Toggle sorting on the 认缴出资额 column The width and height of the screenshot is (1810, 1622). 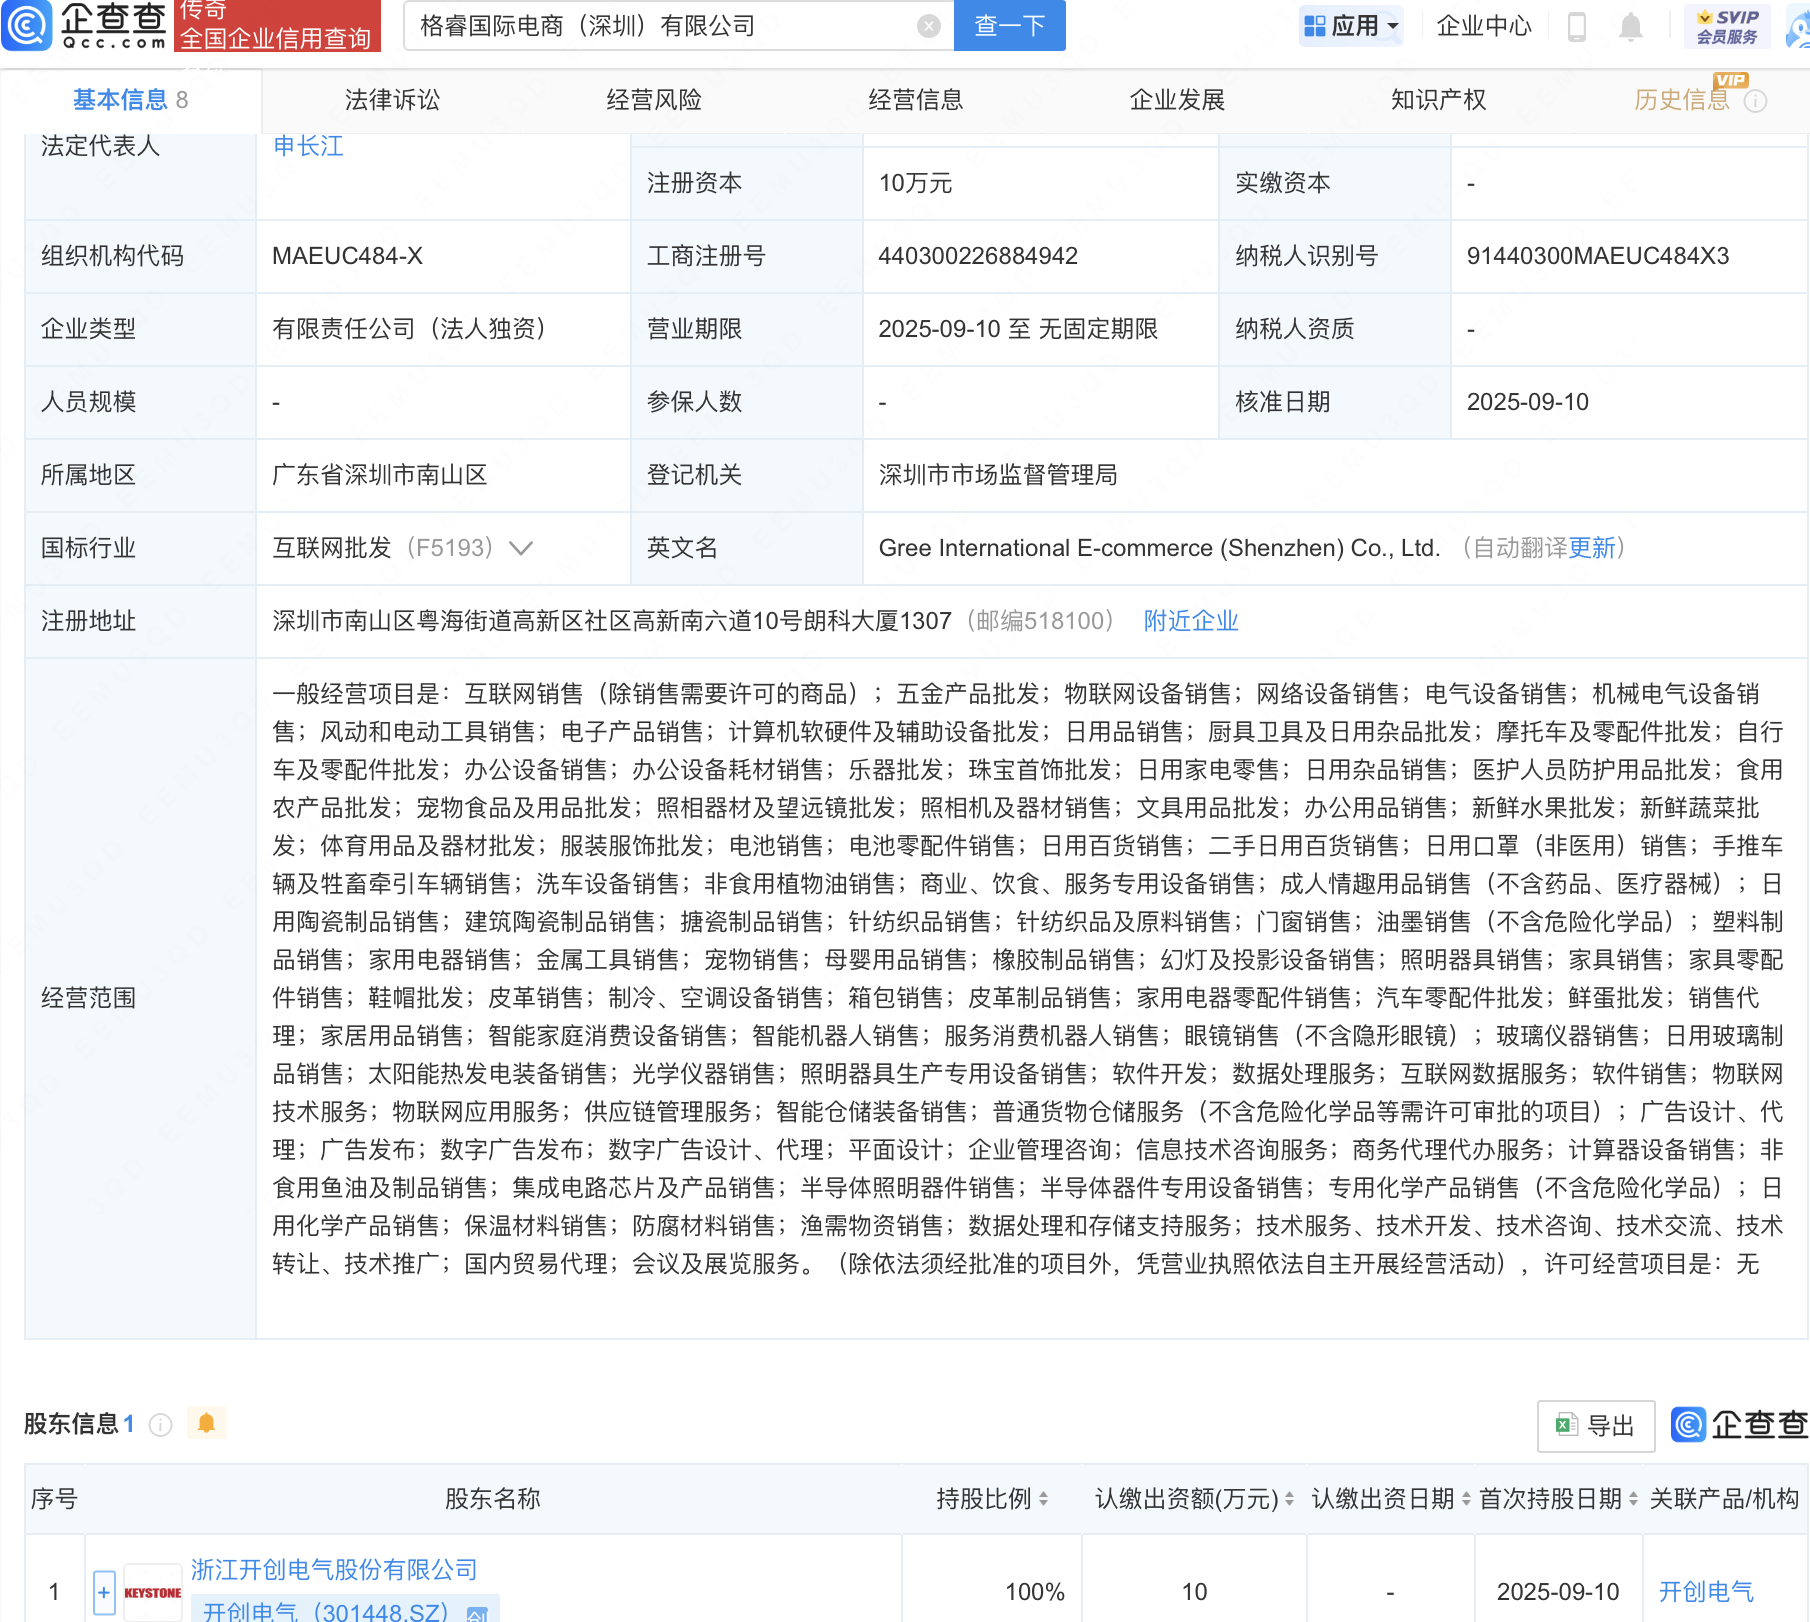[x=1291, y=1500]
